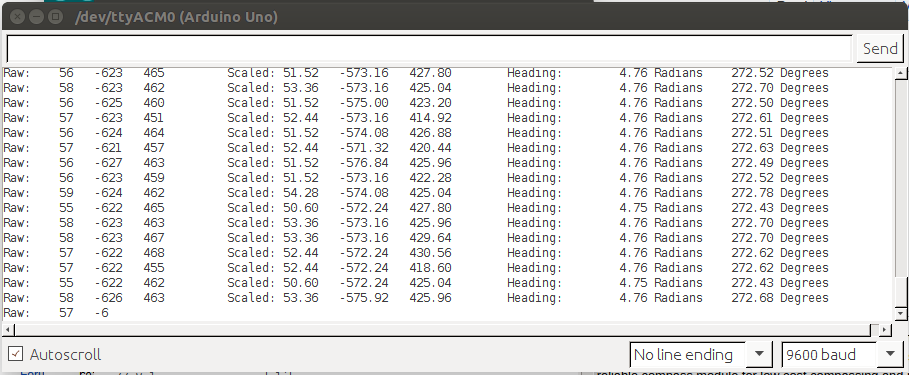Image resolution: width=909 pixels, height=375 pixels.
Task: Click the Scaled value 54.28
Action: pyautogui.click(x=300, y=192)
